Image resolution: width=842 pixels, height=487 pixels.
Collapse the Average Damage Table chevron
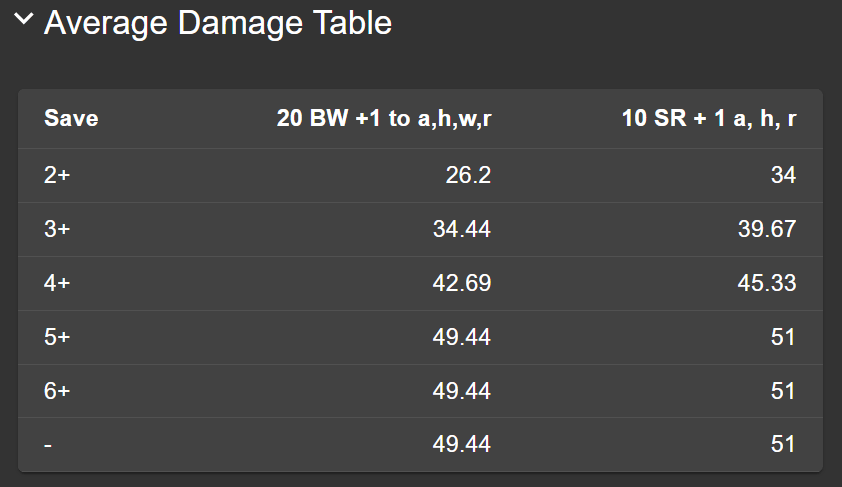(x=24, y=22)
